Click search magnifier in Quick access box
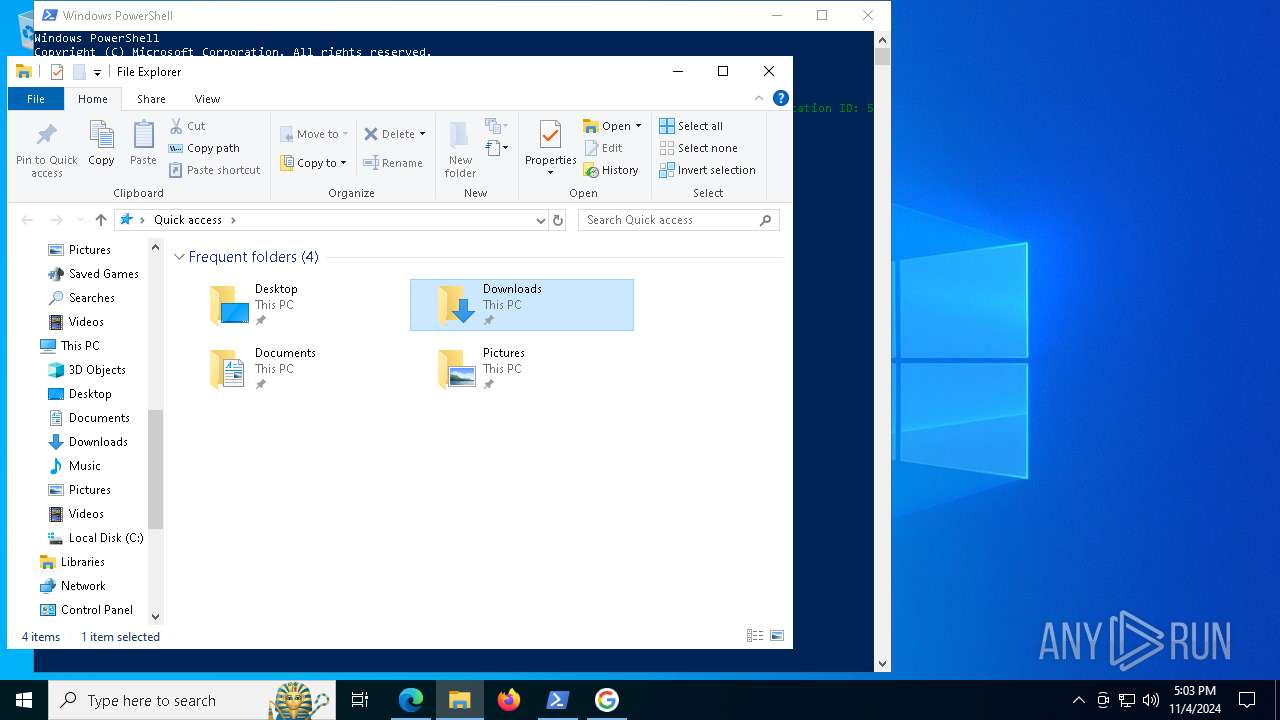Viewport: 1280px width, 720px height. [x=766, y=220]
